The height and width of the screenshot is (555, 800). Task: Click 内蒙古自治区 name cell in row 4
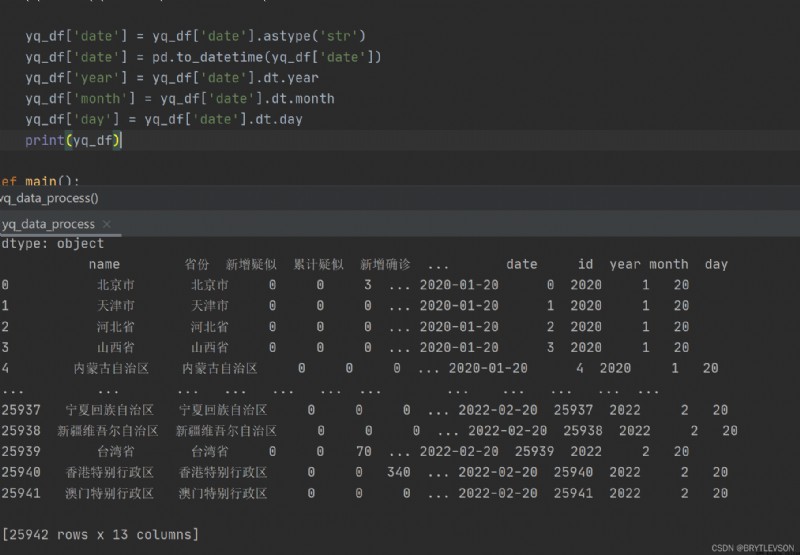[x=111, y=368]
